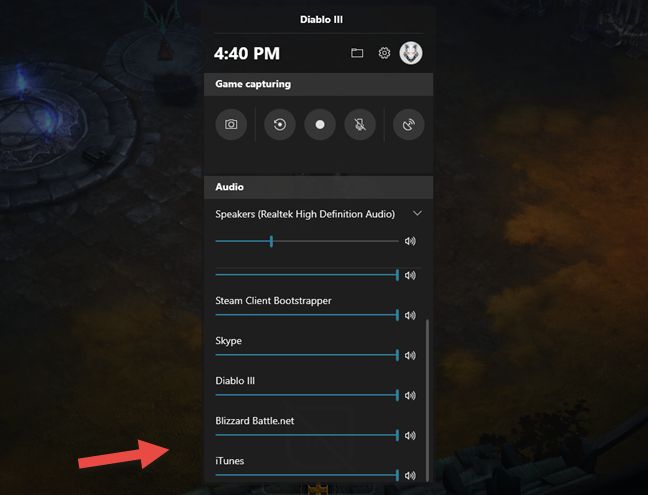The image size is (648, 495).
Task: Set the Diablo III volume slider
Action: coord(307,395)
